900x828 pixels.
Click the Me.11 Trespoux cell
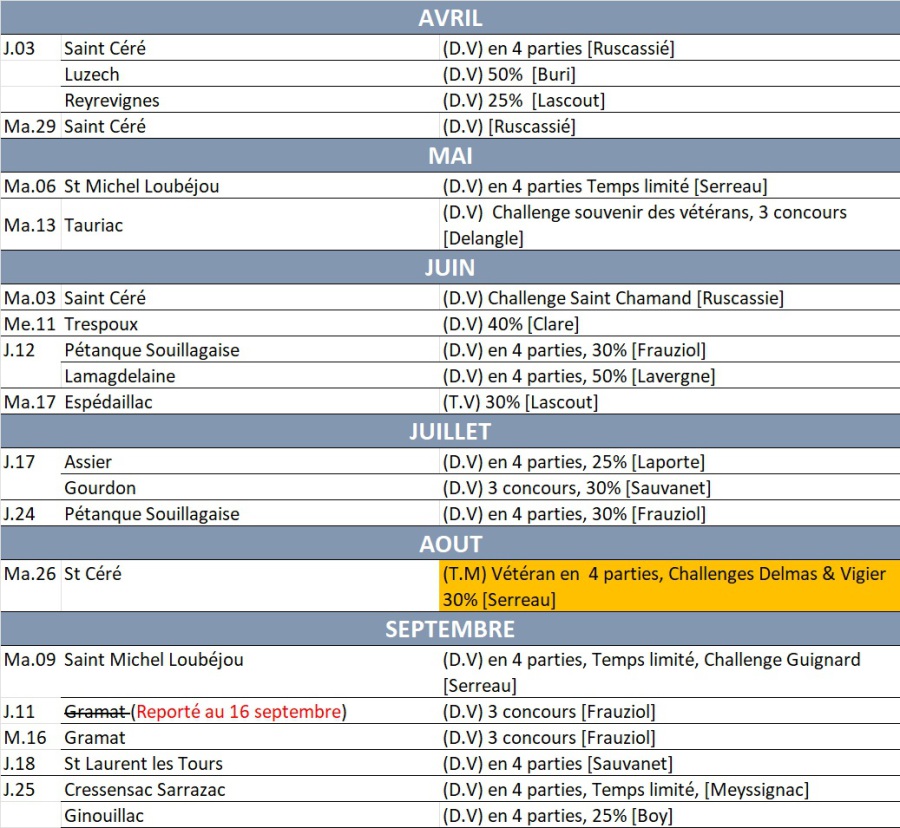pos(101,324)
